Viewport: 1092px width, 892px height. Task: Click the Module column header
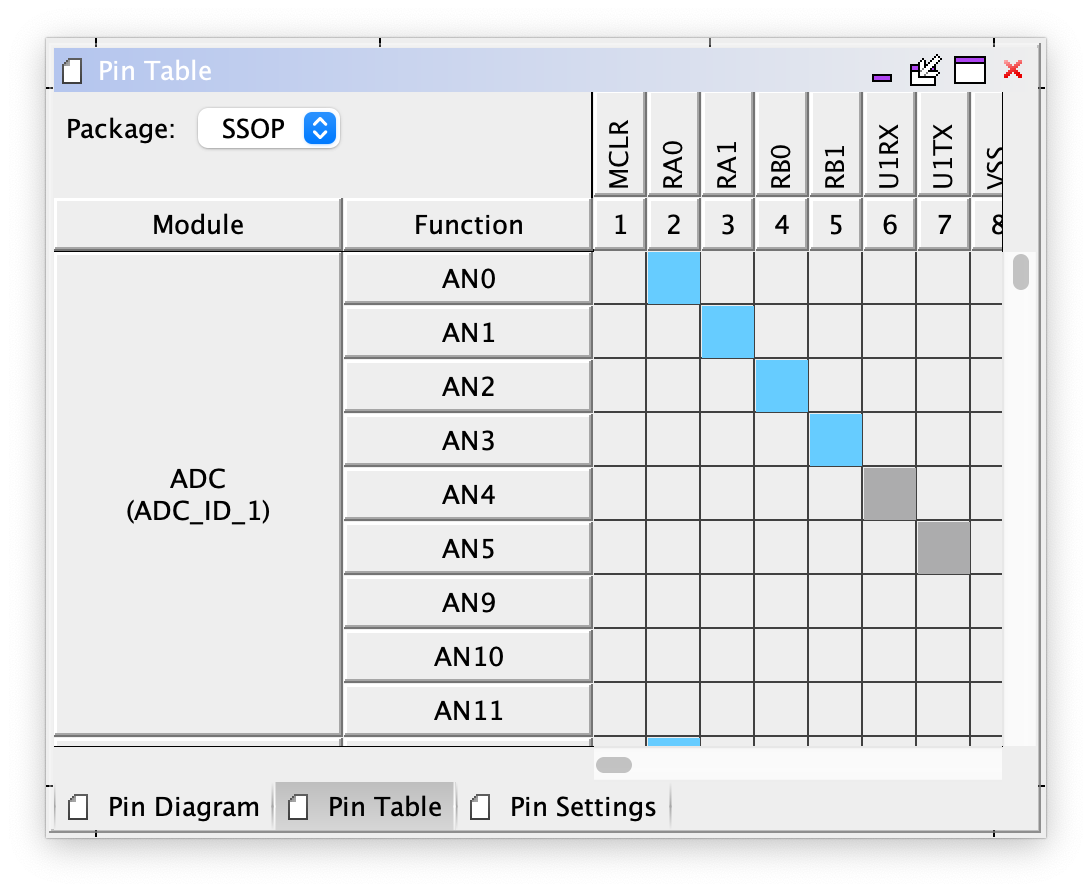pyautogui.click(x=198, y=225)
